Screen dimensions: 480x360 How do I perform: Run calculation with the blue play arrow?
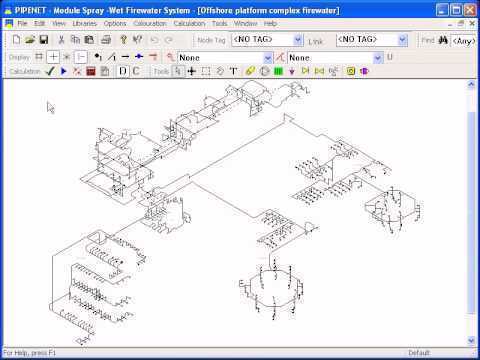[x=64, y=71]
